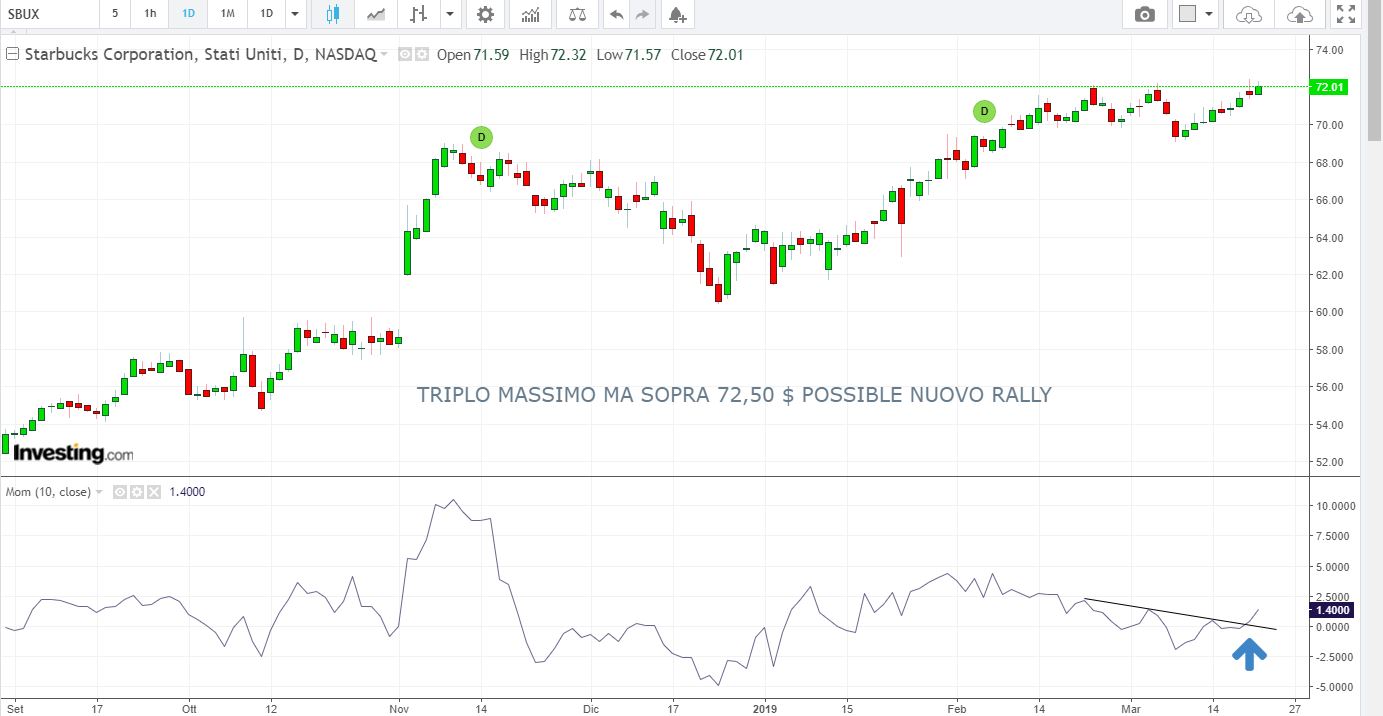Expand the bar style dropdown arrow

coord(450,14)
